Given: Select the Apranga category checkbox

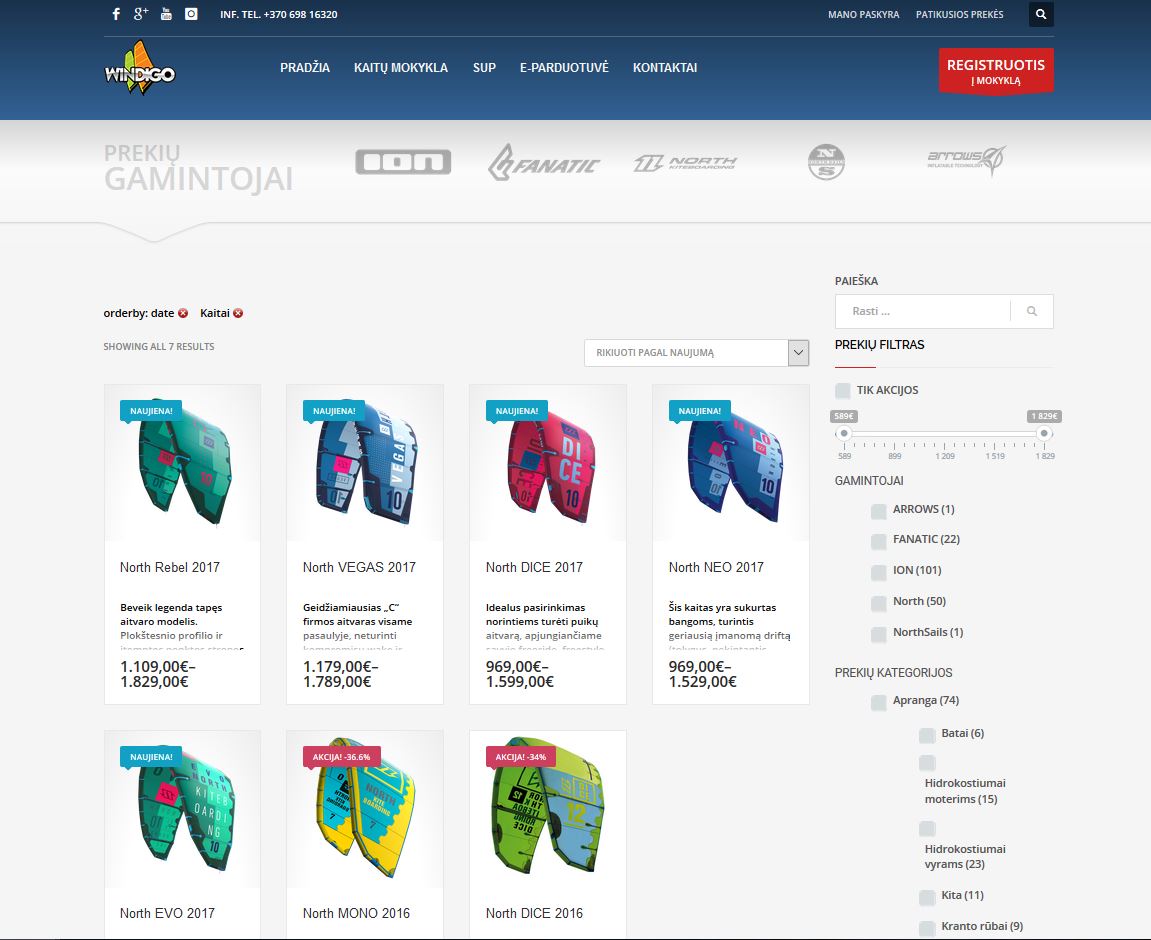Looking at the screenshot, I should tap(878, 702).
